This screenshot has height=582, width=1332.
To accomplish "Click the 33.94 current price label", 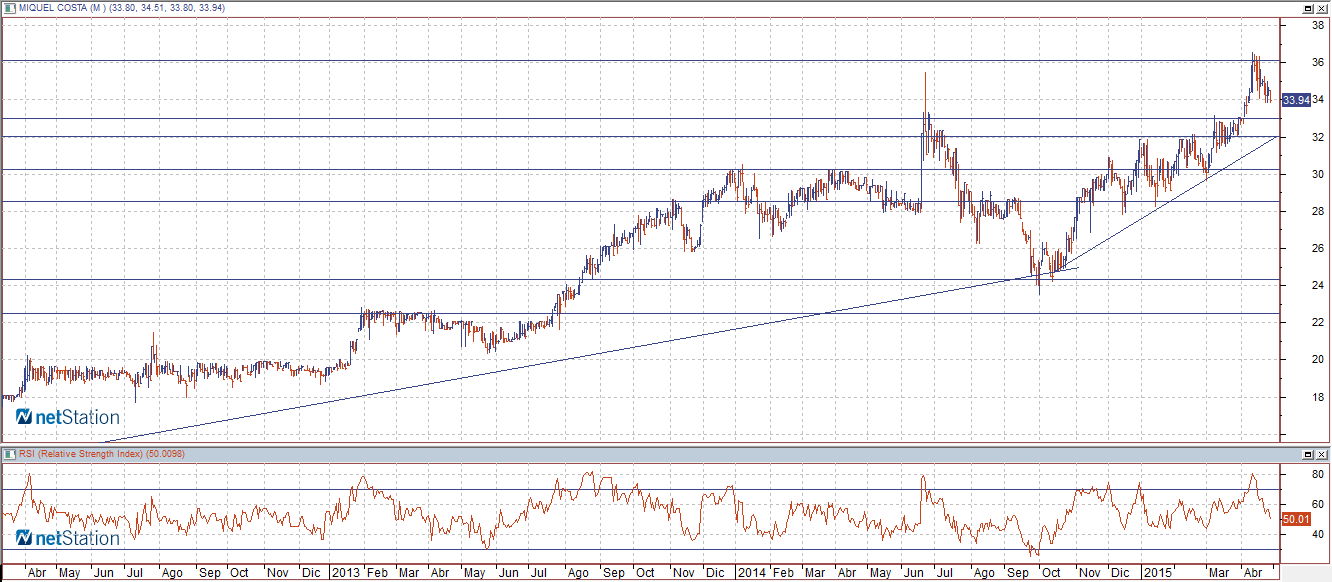I will pos(1295,100).
